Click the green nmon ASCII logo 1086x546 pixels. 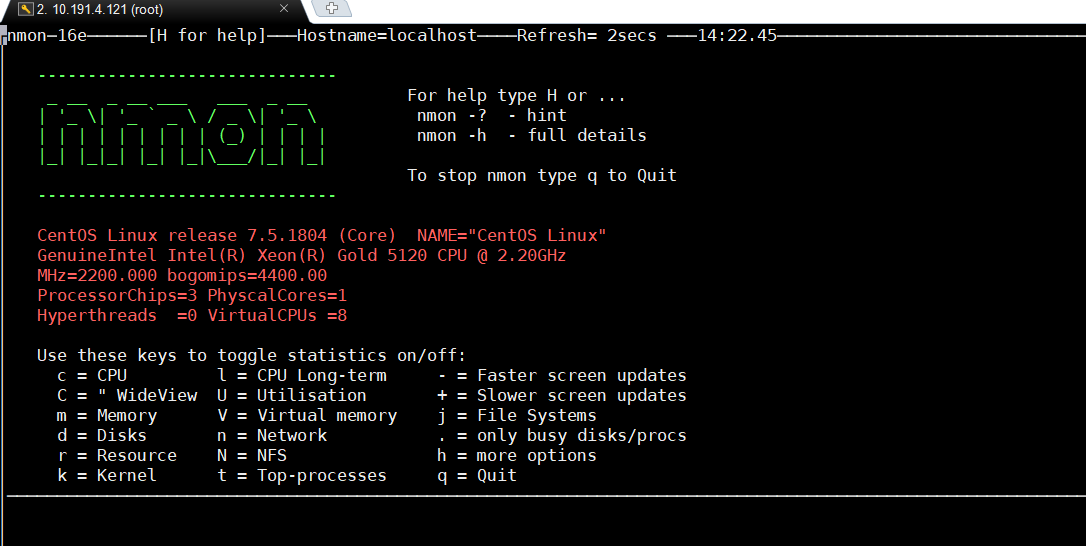(182, 134)
